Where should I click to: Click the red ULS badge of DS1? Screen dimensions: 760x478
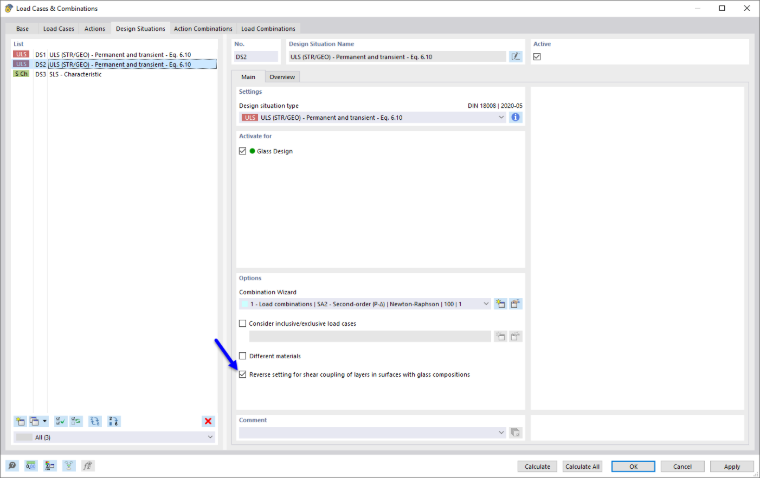coord(21,54)
